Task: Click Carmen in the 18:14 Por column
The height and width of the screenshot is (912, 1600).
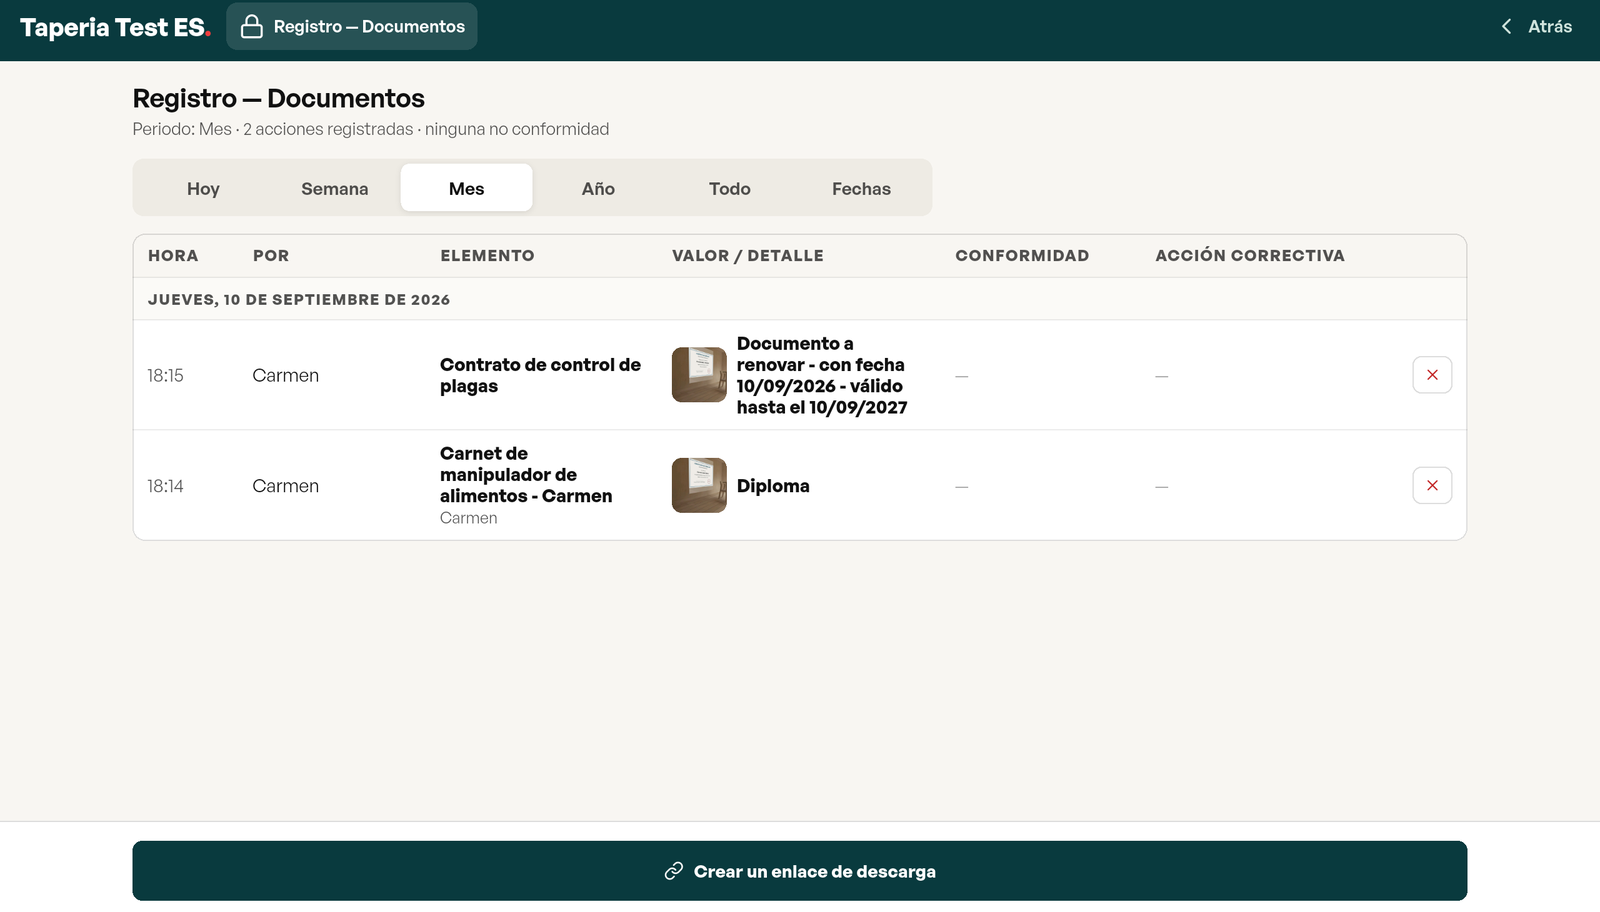Action: (x=286, y=486)
